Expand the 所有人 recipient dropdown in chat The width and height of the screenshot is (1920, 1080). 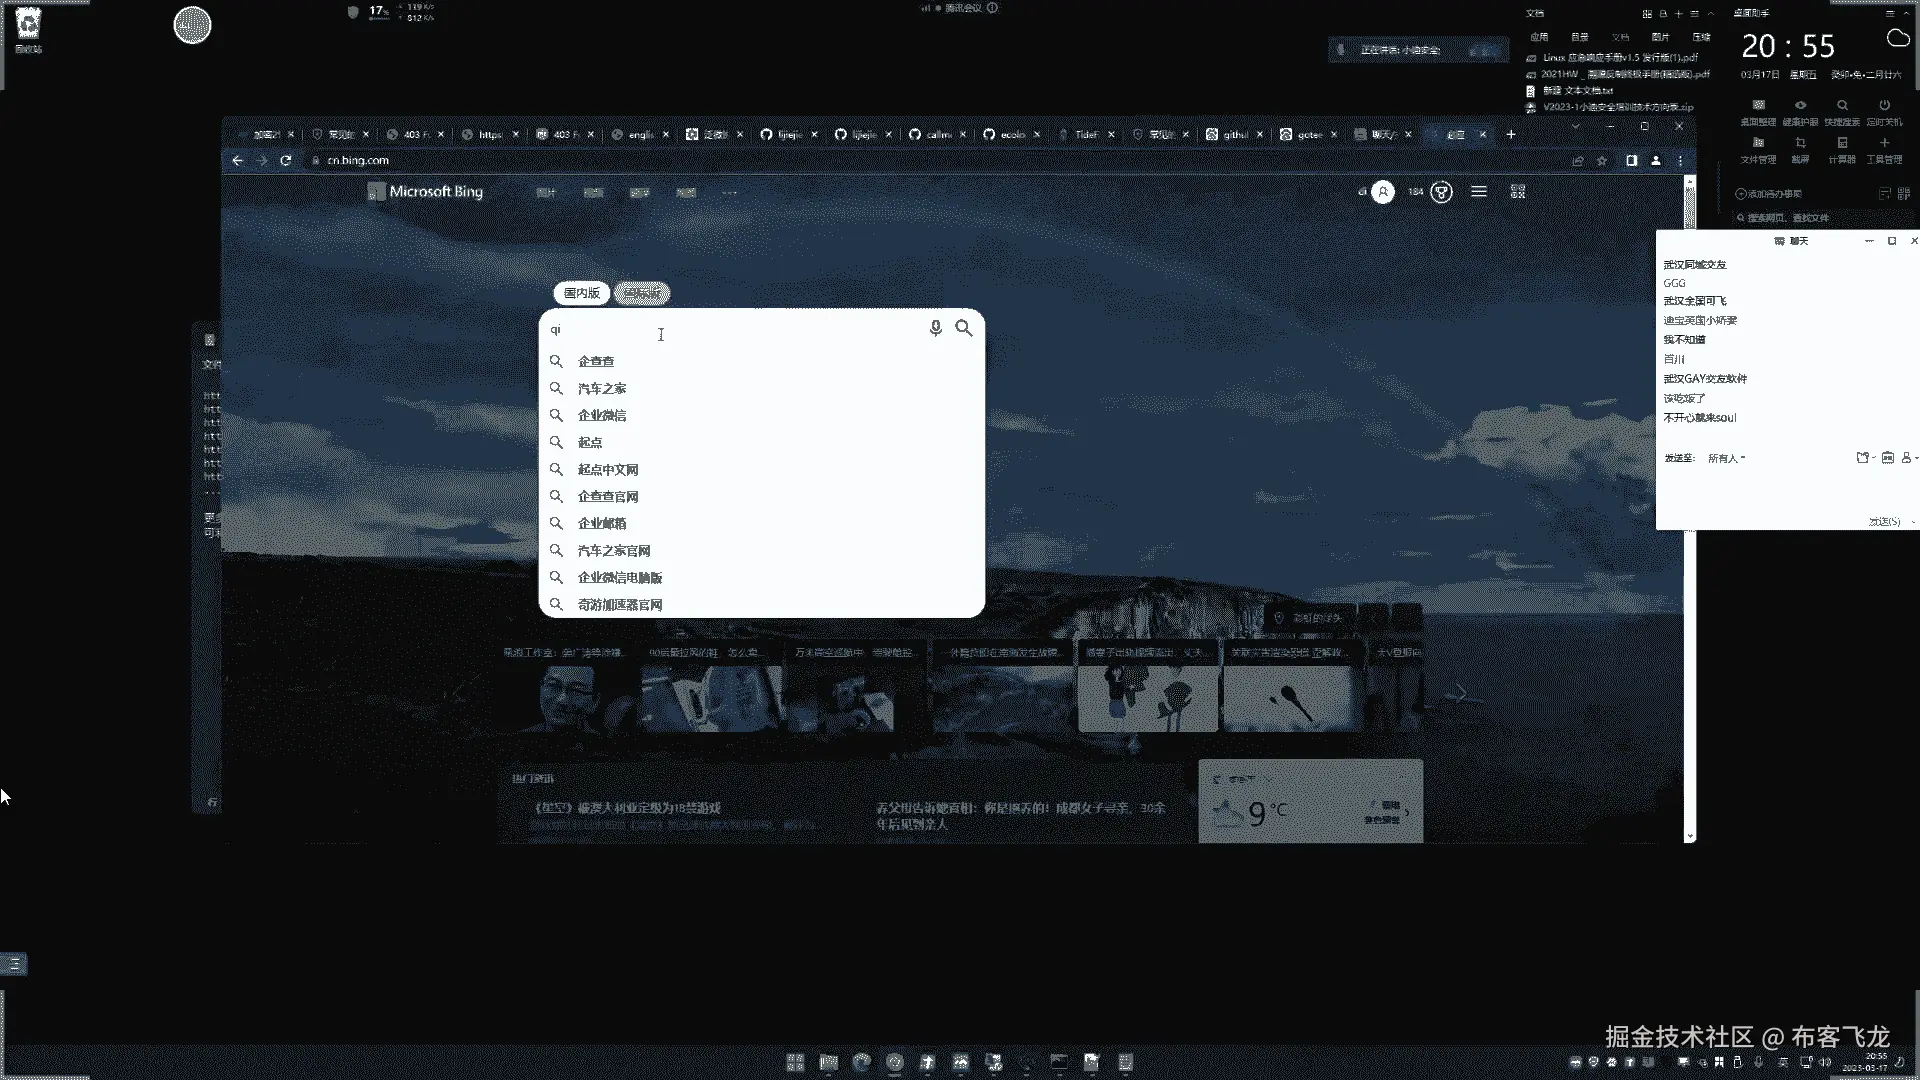pos(1727,458)
